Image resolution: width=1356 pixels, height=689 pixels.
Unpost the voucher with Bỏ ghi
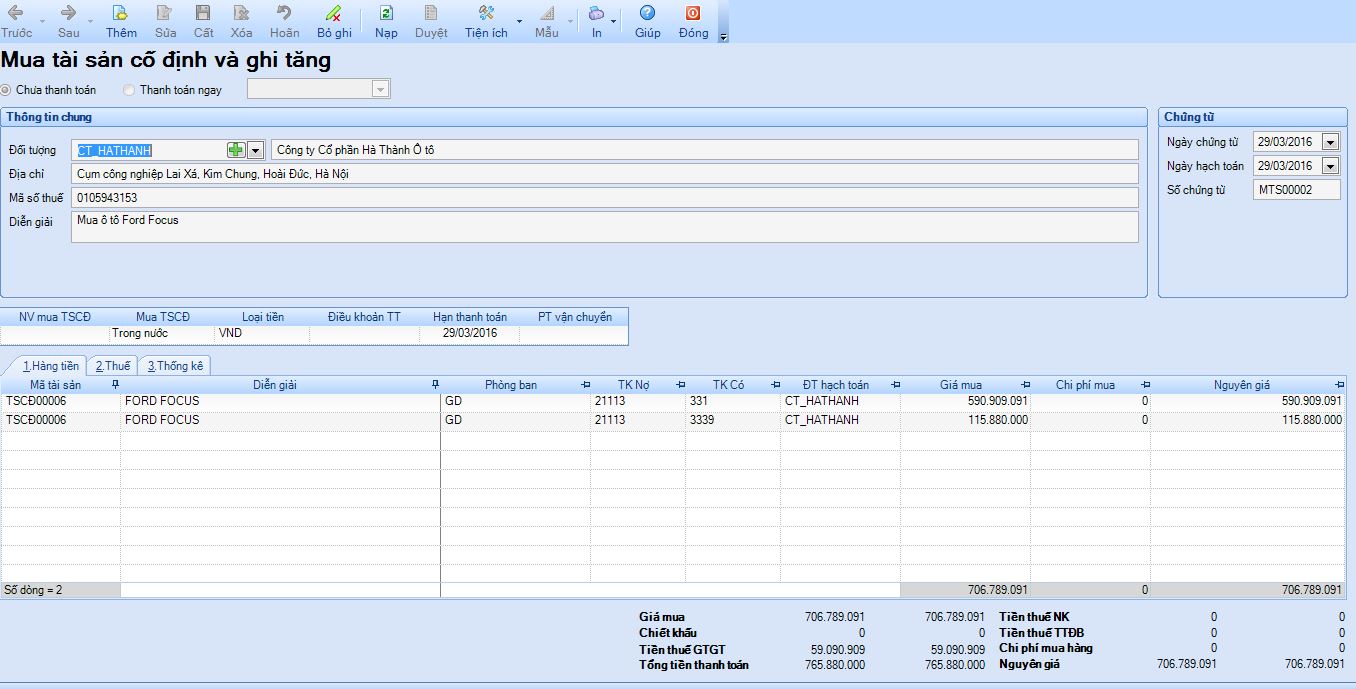coord(334,21)
